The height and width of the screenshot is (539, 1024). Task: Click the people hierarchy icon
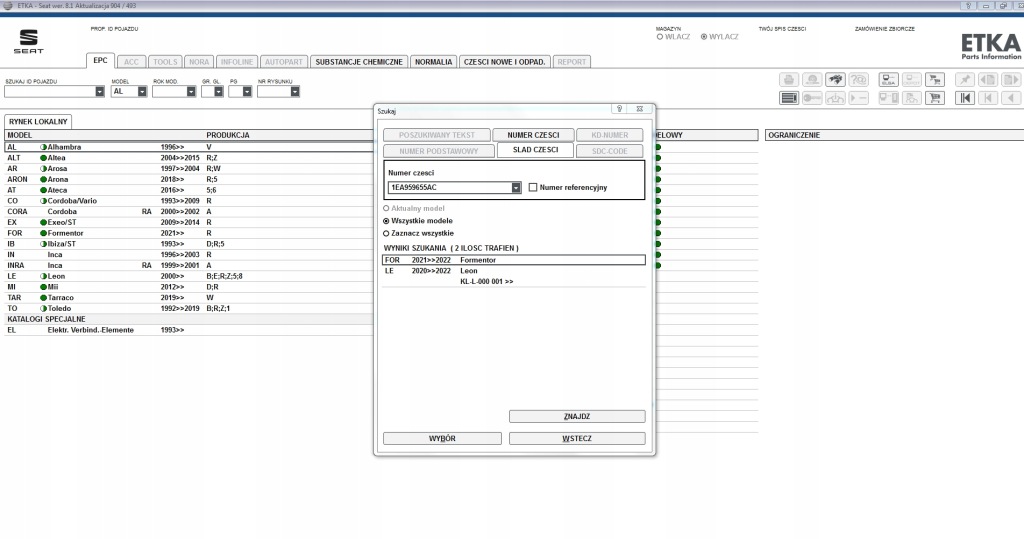coord(912,98)
